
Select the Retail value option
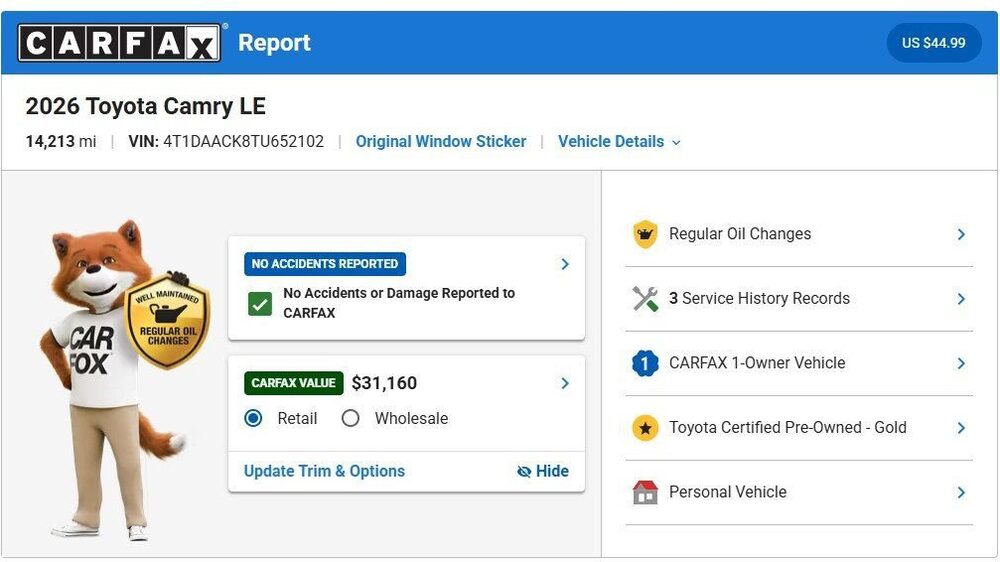pyautogui.click(x=253, y=418)
